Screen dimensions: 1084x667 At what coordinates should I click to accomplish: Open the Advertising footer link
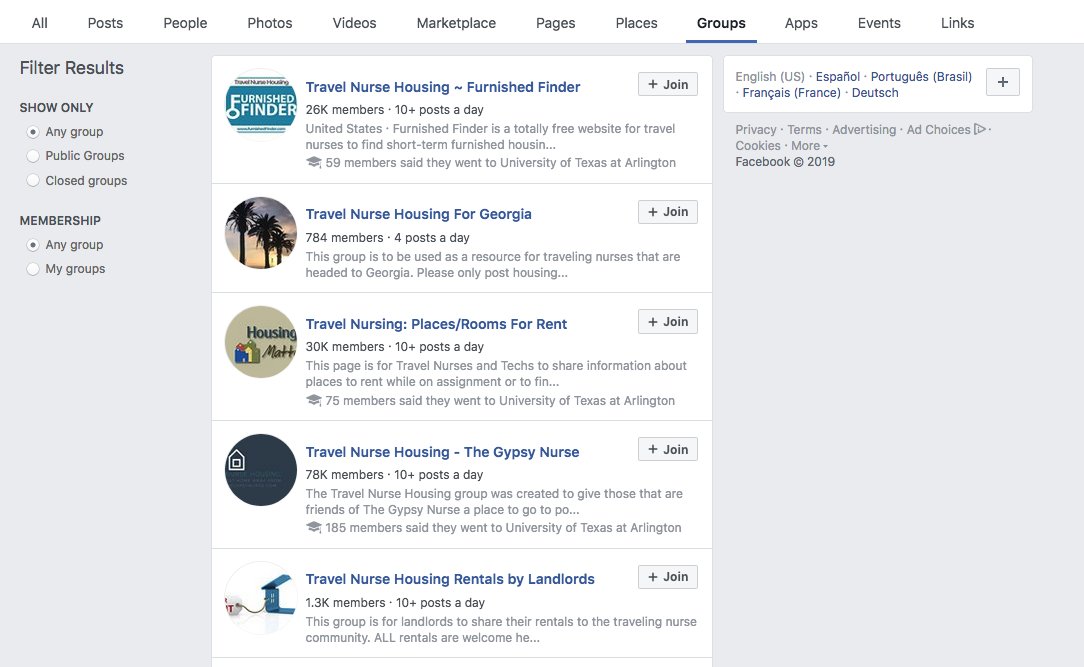point(863,129)
